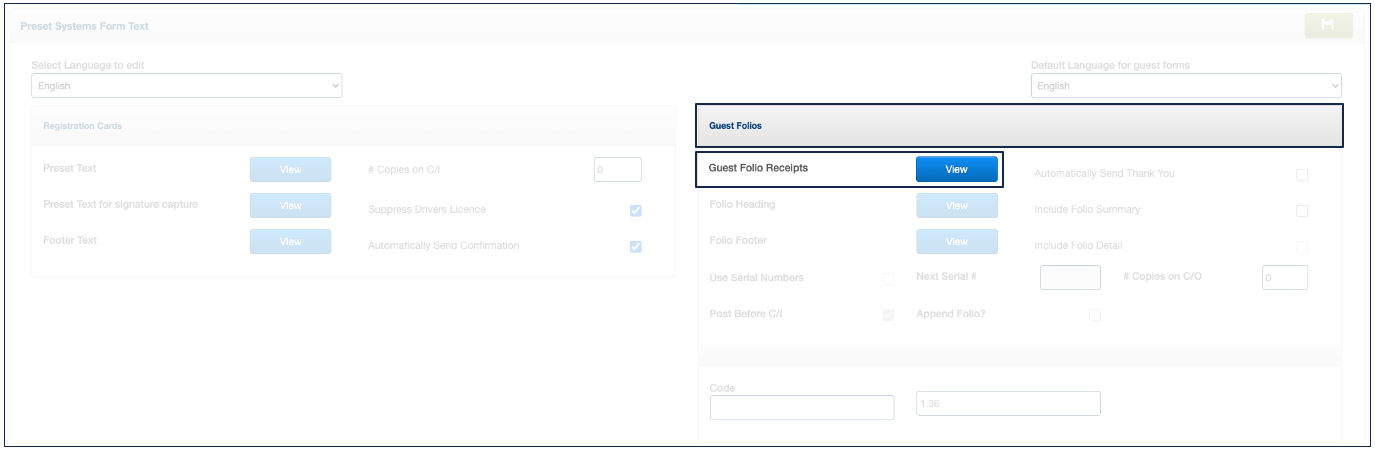
Task: View the Folio Heading text
Action: point(956,206)
